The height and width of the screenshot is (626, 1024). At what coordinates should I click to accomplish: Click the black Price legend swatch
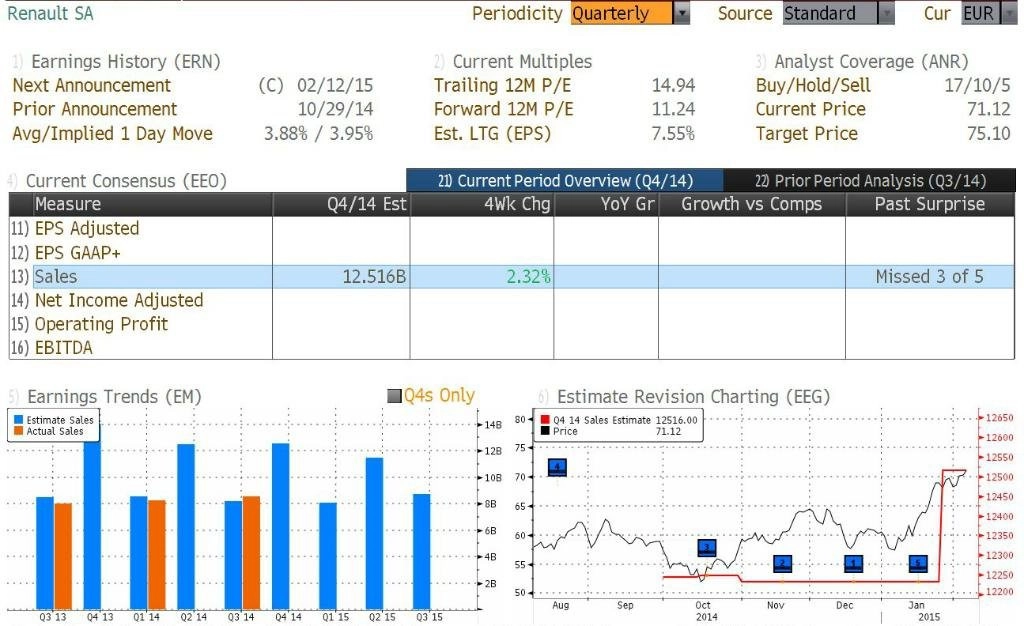point(545,431)
